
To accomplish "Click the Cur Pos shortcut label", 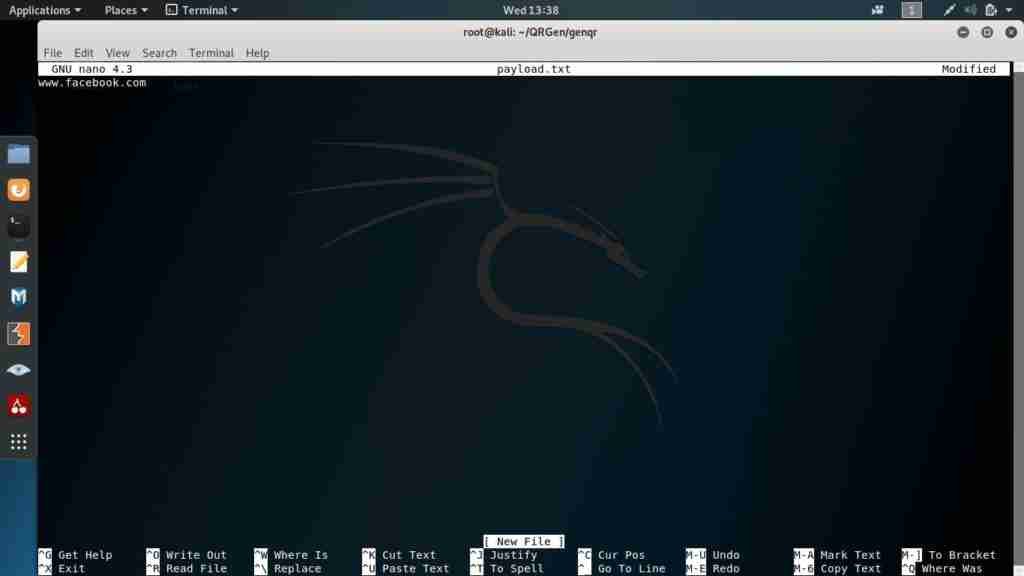I will (621, 554).
